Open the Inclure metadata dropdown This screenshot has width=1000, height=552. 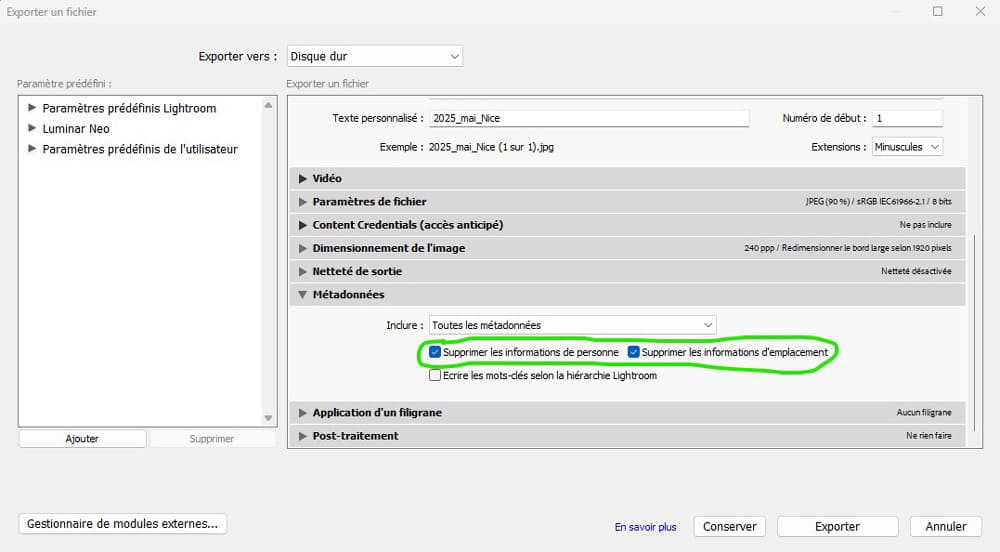[x=573, y=325]
